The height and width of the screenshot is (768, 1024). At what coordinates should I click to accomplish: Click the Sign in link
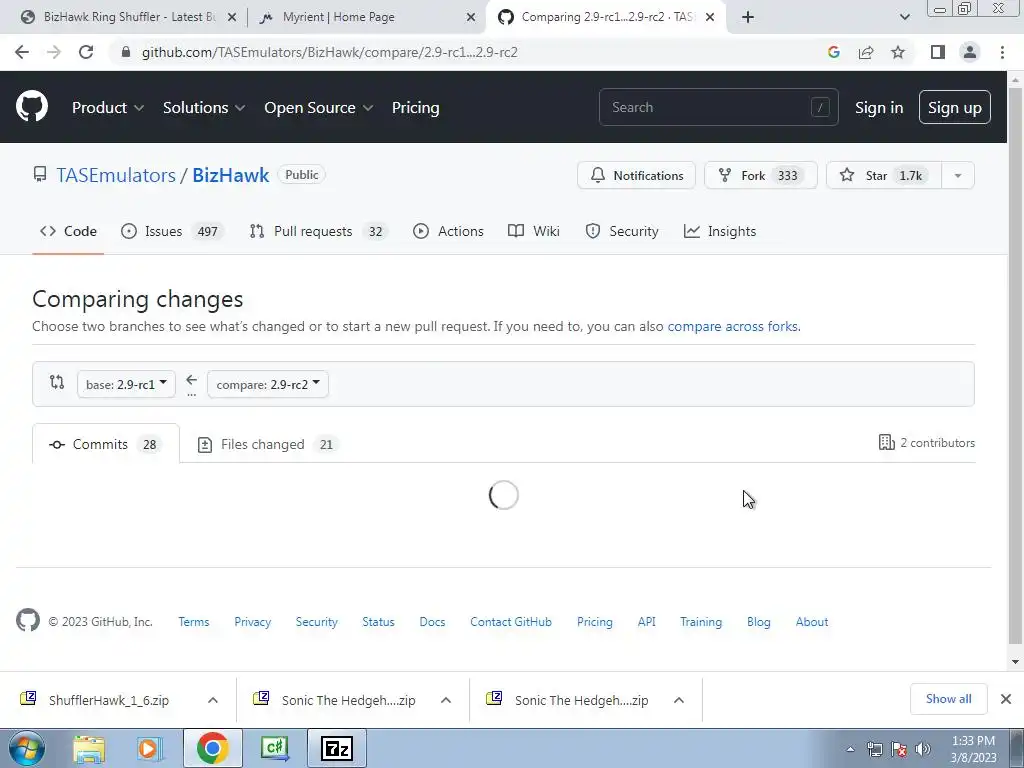(879, 108)
